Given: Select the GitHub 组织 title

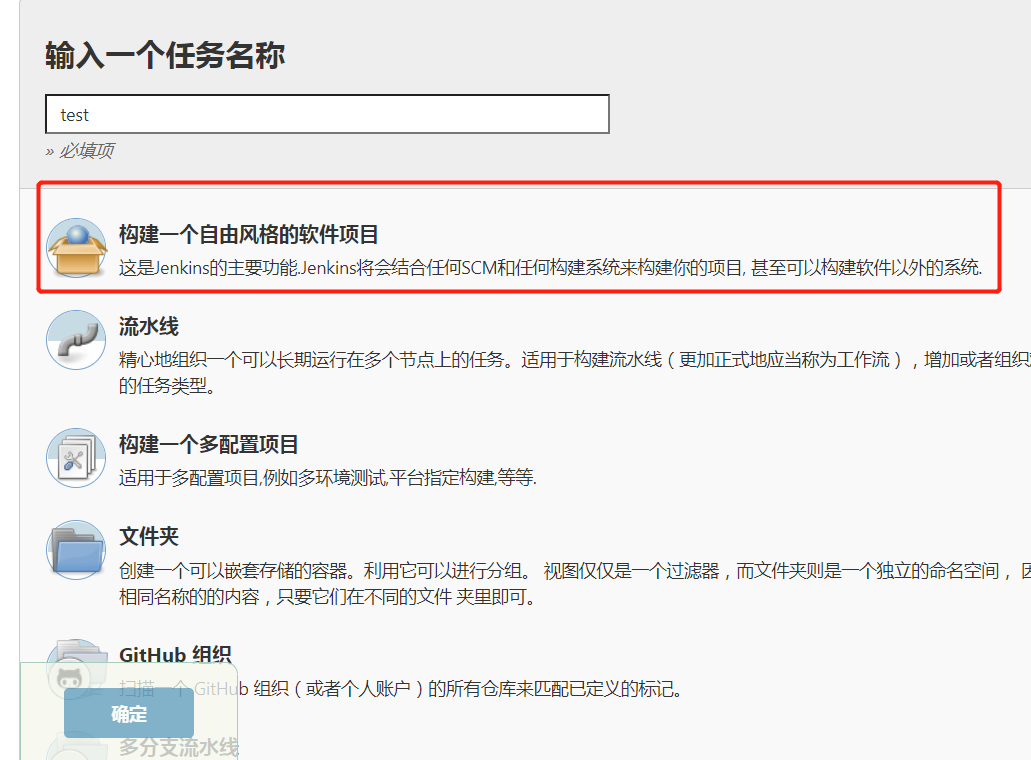Looking at the screenshot, I should [175, 655].
